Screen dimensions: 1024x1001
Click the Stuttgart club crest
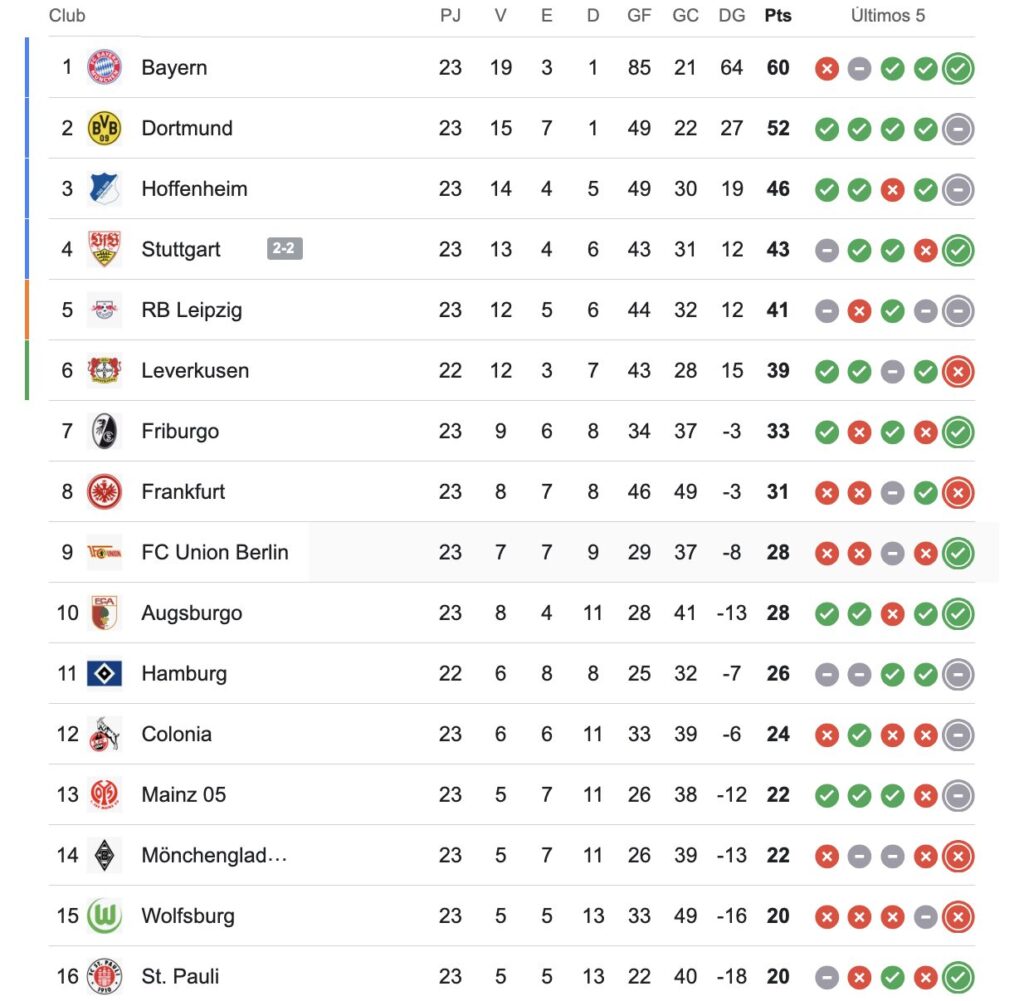pos(104,249)
